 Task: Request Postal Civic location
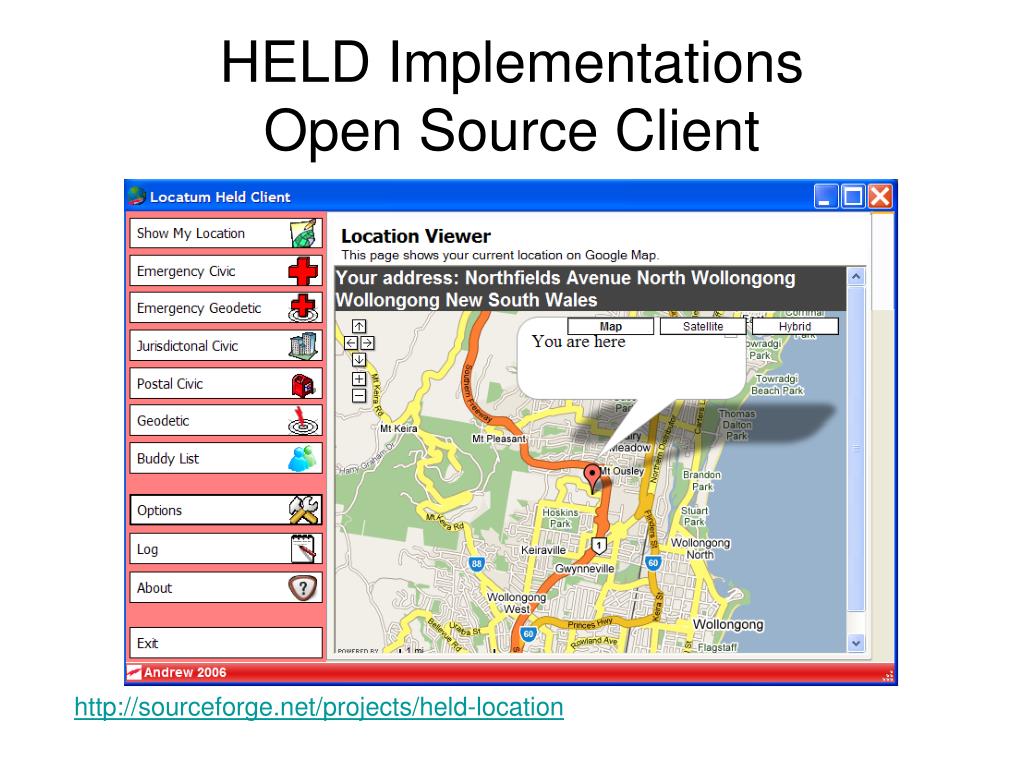pos(226,384)
